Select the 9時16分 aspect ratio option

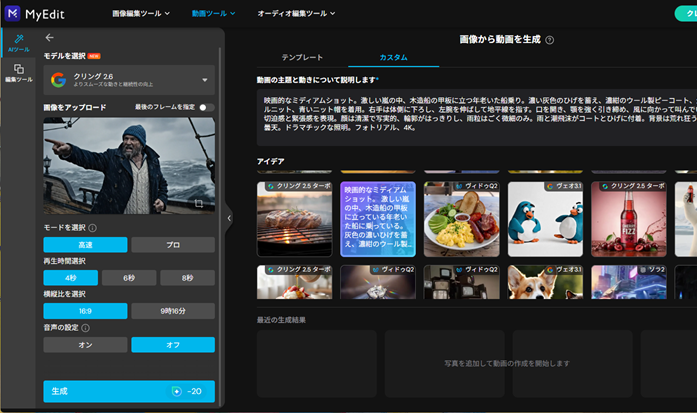172,311
